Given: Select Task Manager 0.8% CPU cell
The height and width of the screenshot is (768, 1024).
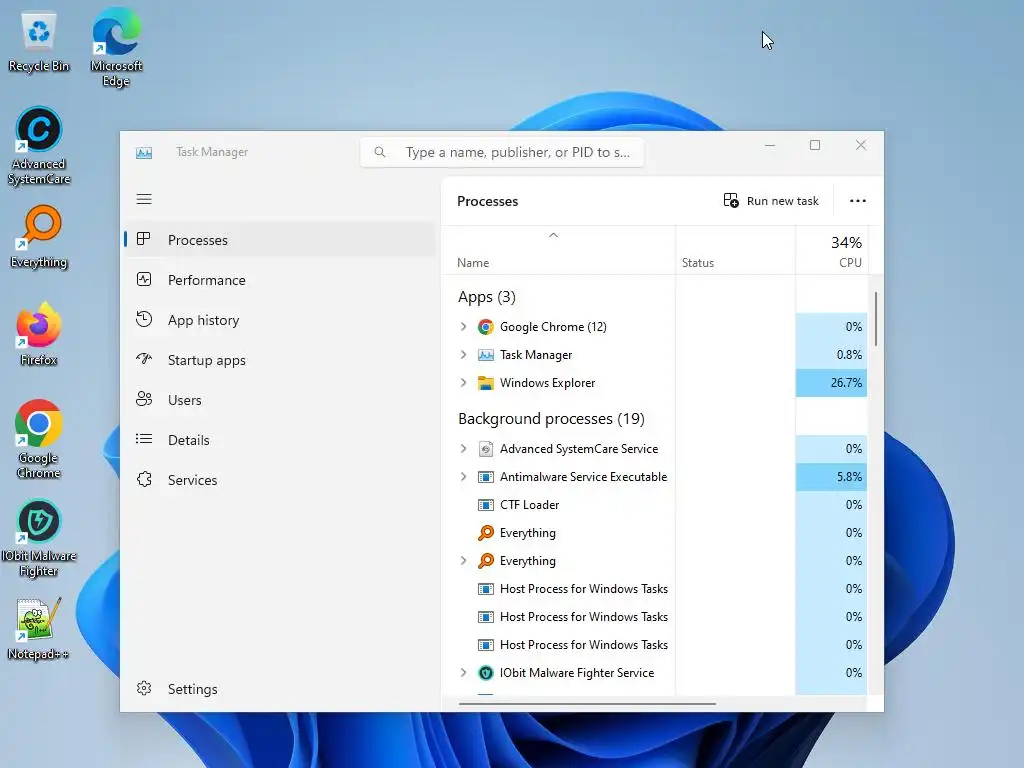Looking at the screenshot, I should click(831, 355).
